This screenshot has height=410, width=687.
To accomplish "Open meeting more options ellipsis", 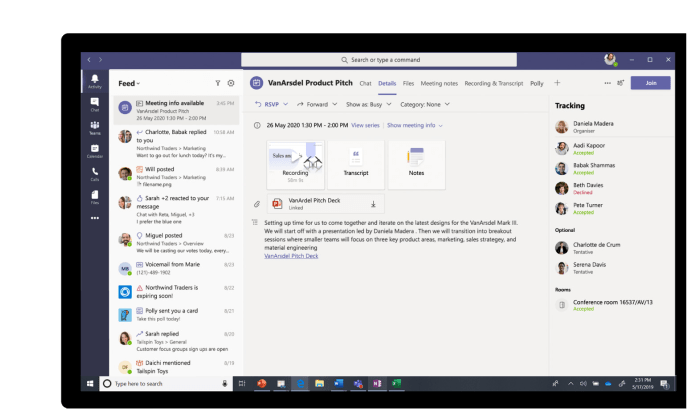I will 607,83.
